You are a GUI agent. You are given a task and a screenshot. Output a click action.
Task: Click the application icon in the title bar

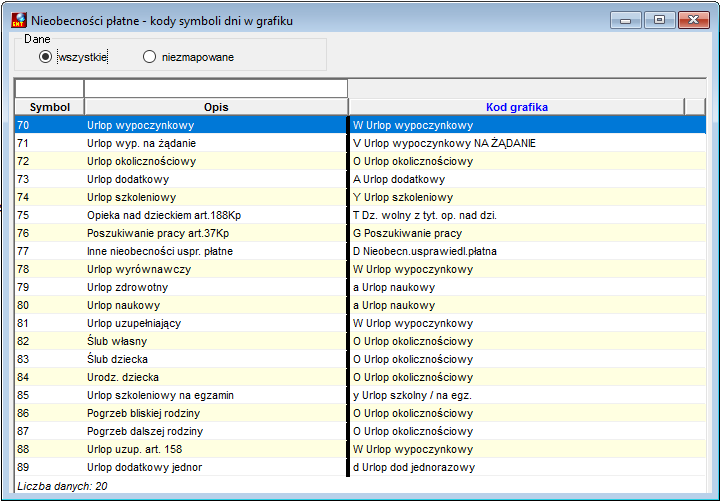point(19,21)
